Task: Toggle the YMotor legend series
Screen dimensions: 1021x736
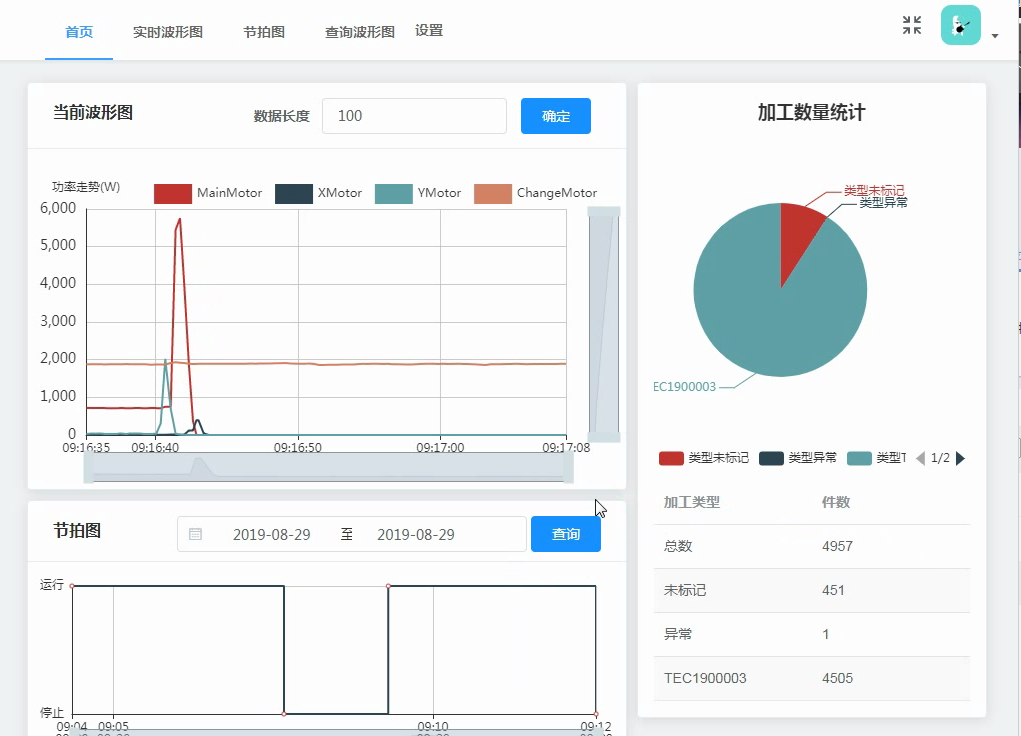Action: [418, 193]
